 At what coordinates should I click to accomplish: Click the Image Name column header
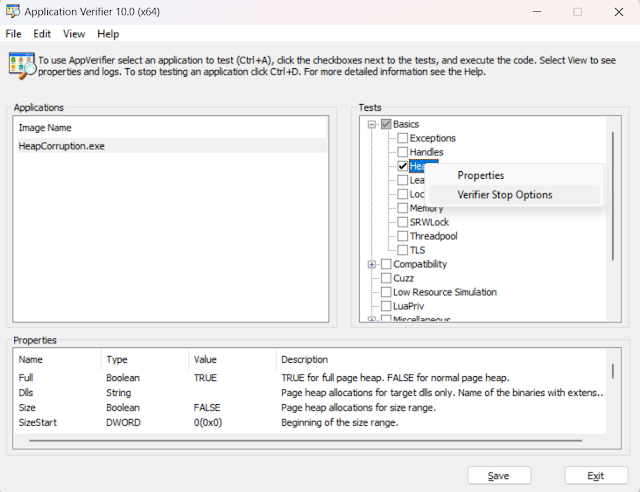click(x=45, y=128)
